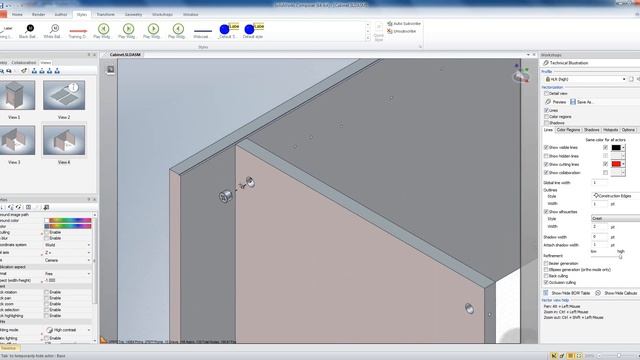Click the Auto Subscribe option
Viewport: 640px width, 360px height.
click(x=404, y=24)
